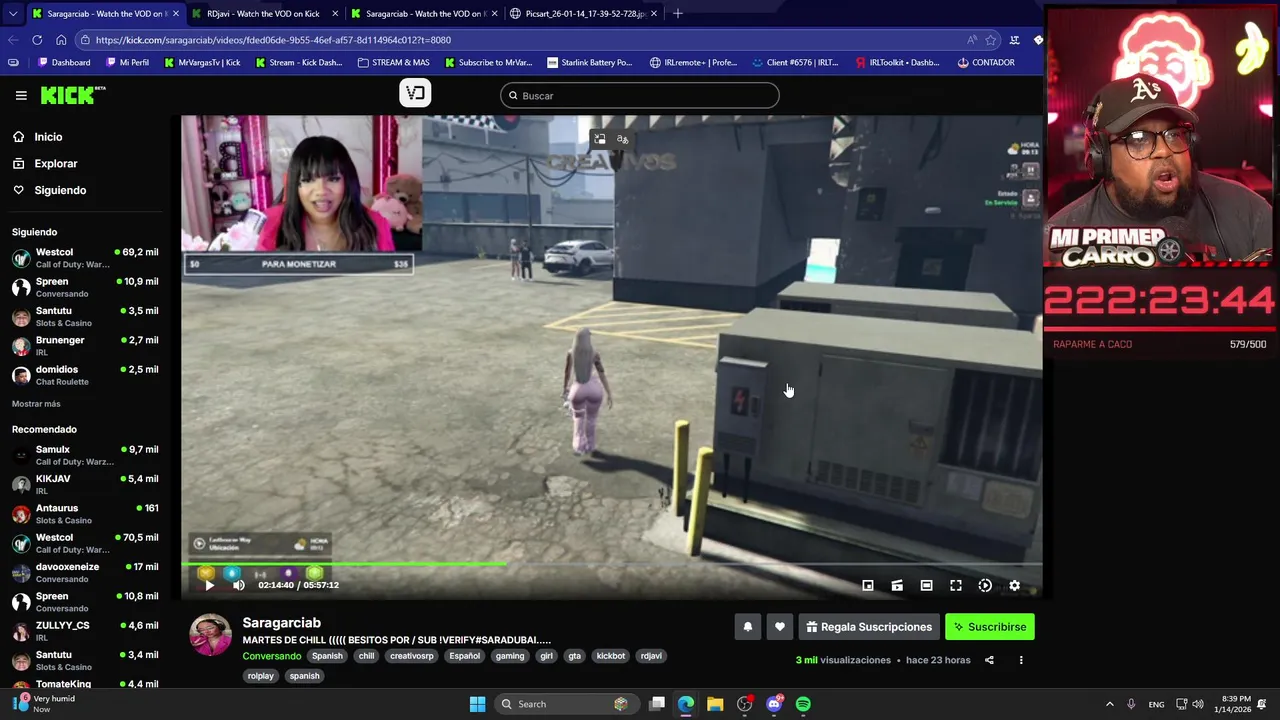Mute the video player volume
1280x720 pixels.
click(238, 585)
